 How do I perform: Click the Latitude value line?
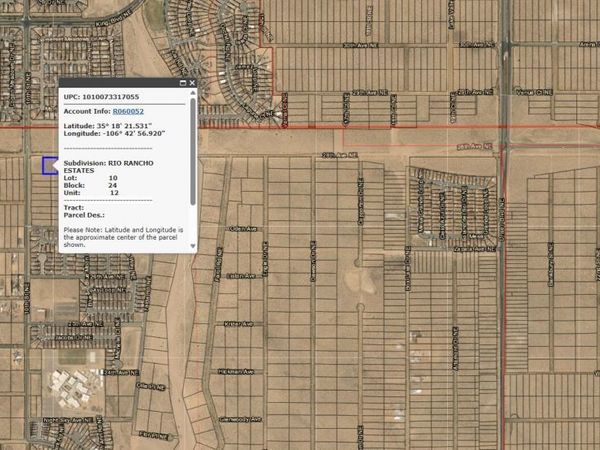(x=108, y=126)
